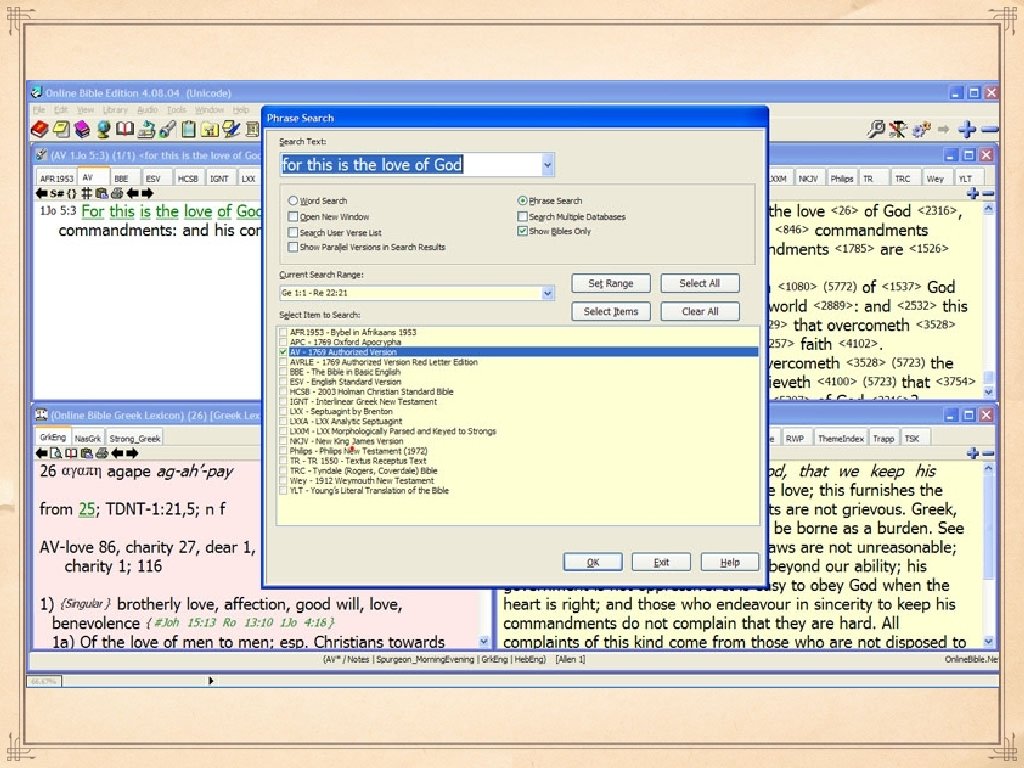
Task: Open the Search Text dropdown arrow
Action: click(x=547, y=165)
